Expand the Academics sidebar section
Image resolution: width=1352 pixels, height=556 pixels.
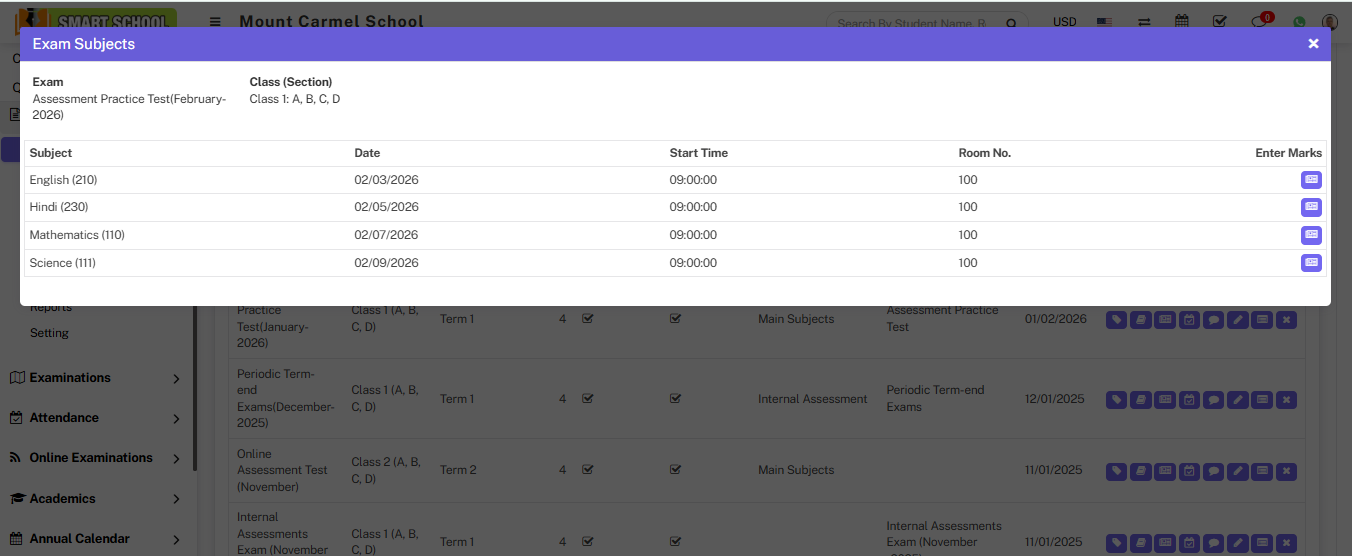point(95,498)
